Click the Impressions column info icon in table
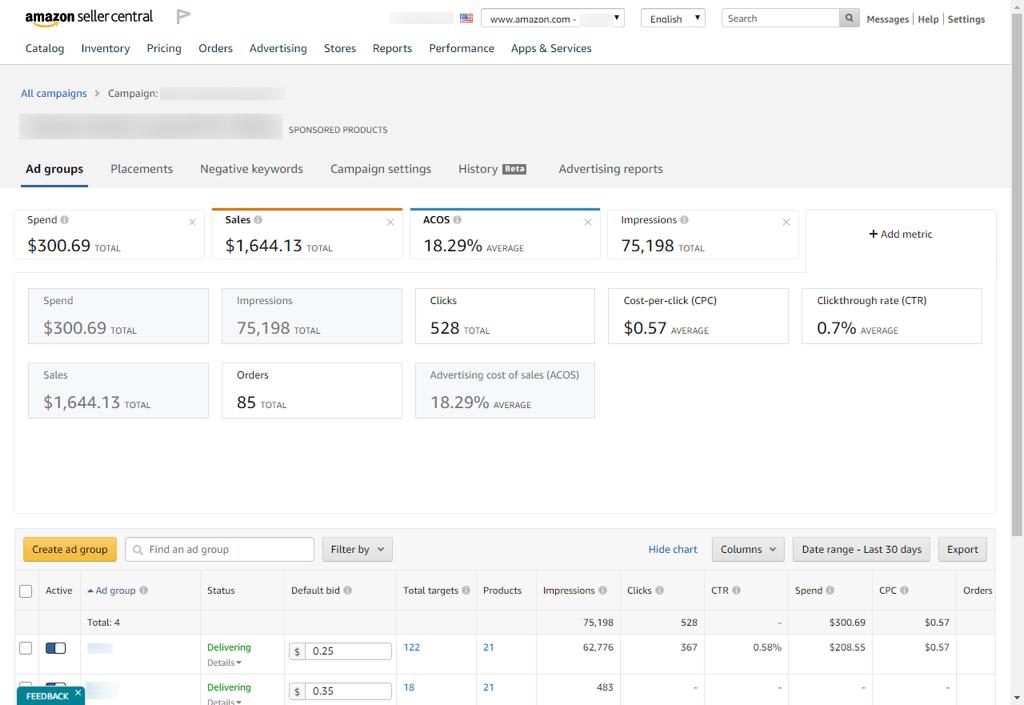 point(603,590)
